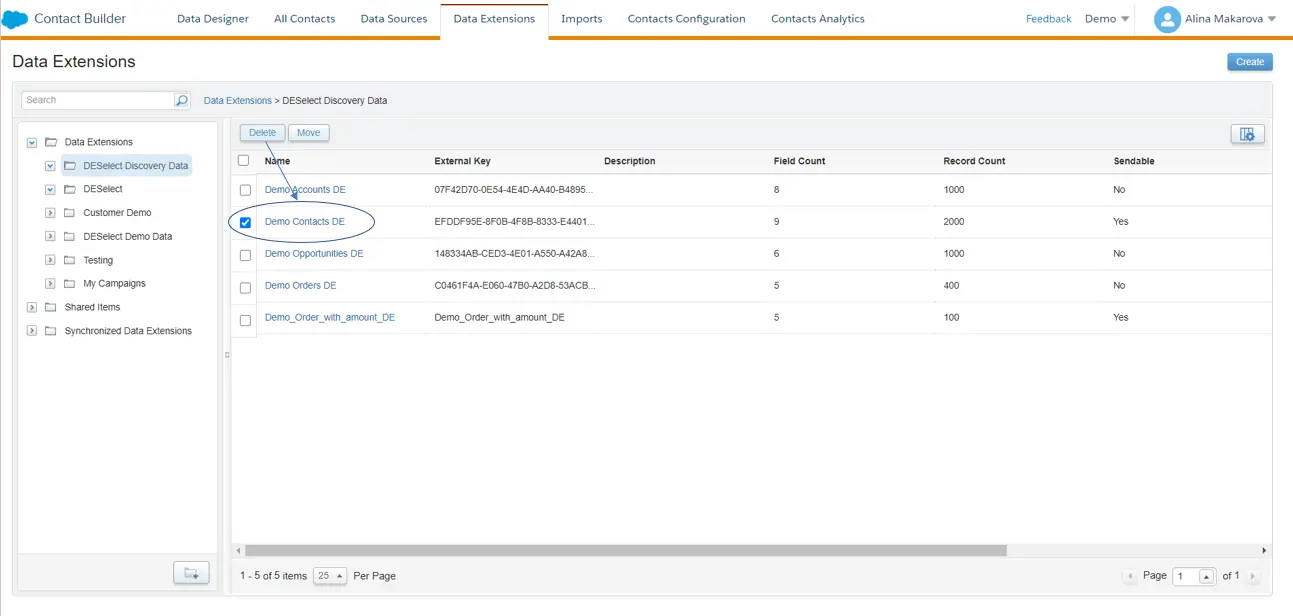
Task: Open the column settings gear icon
Action: click(1247, 134)
